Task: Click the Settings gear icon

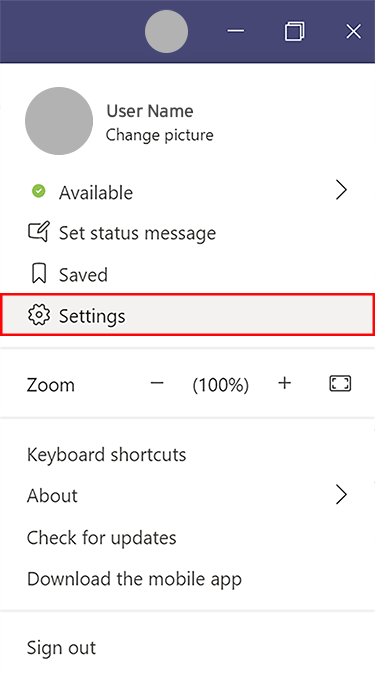Action: click(39, 315)
